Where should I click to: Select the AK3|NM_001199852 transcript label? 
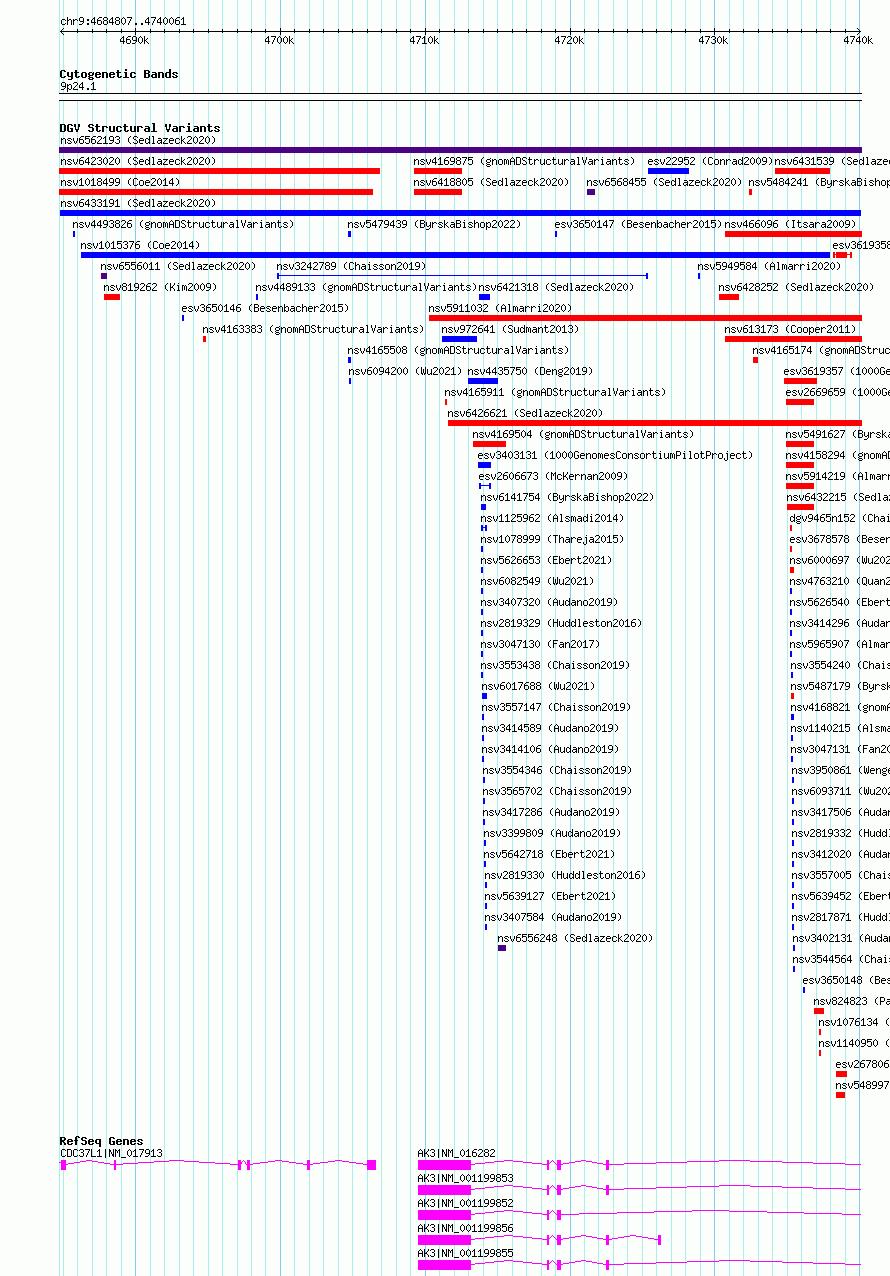pos(465,1203)
